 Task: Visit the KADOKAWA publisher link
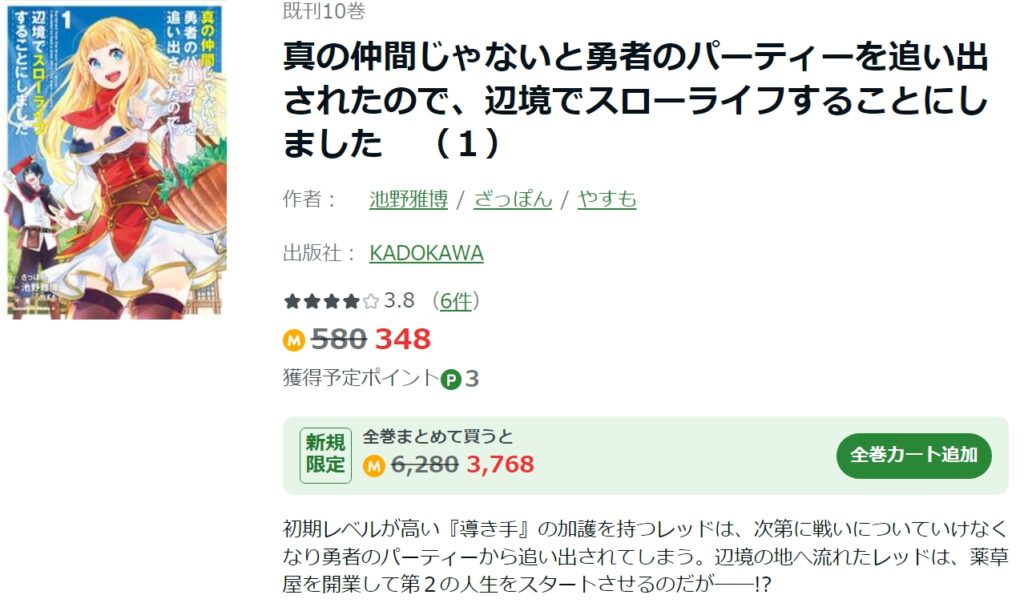(x=426, y=253)
